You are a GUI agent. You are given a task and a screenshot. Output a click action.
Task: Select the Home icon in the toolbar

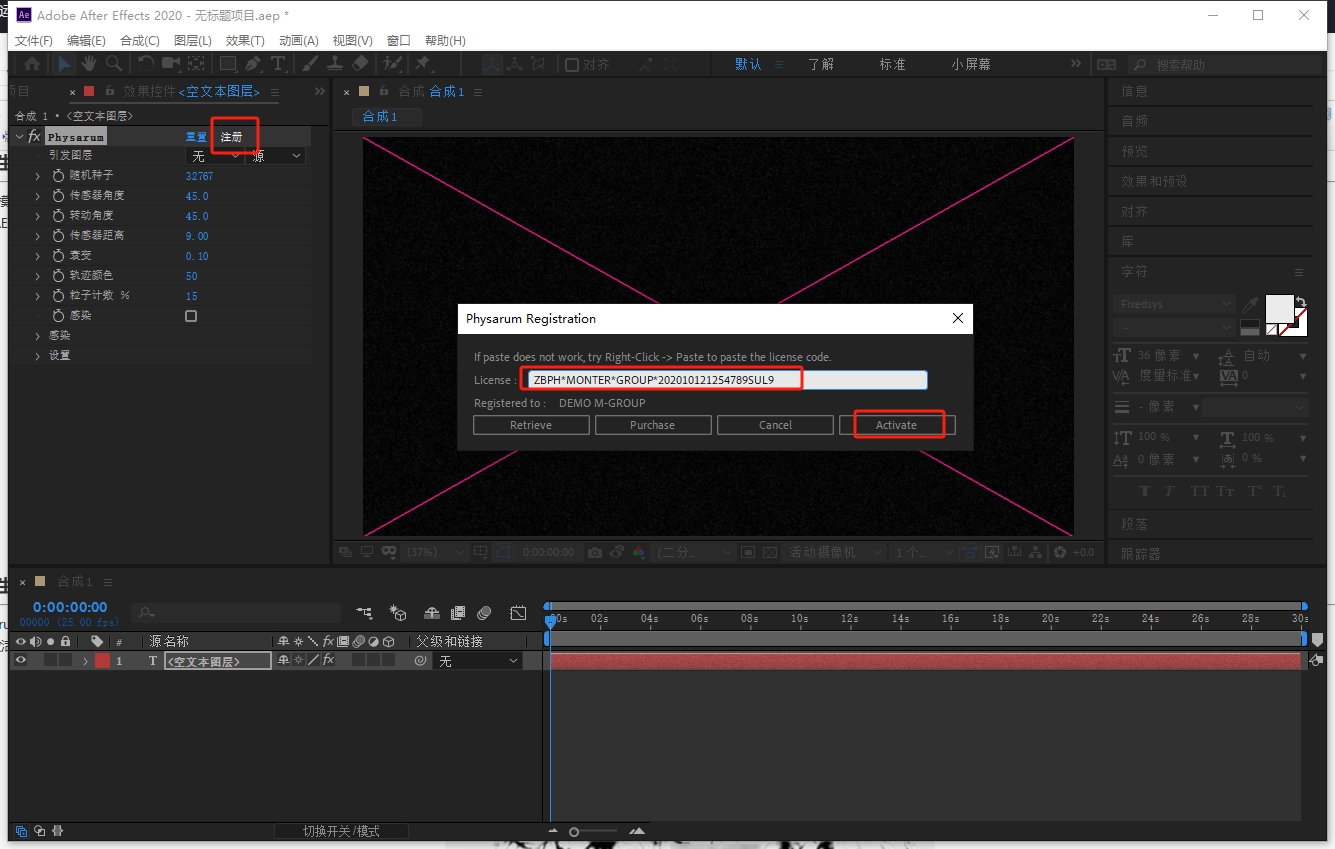point(32,63)
